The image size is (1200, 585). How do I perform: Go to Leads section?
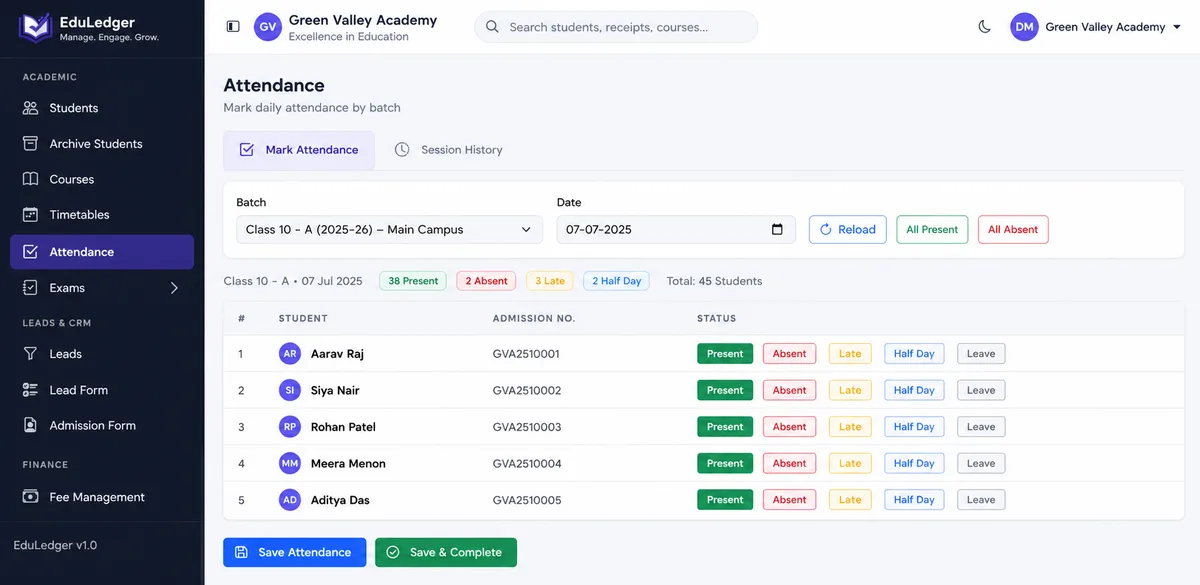tap(102, 354)
